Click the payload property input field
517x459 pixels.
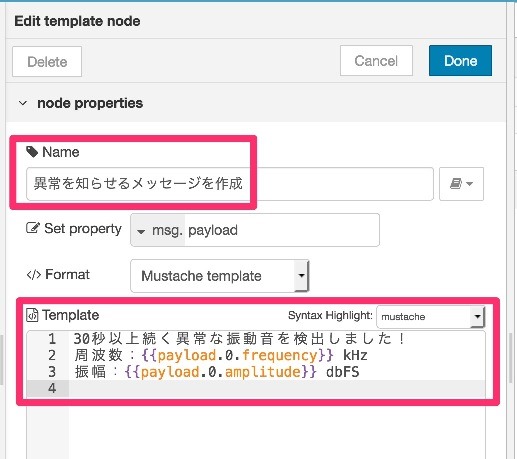[282, 230]
